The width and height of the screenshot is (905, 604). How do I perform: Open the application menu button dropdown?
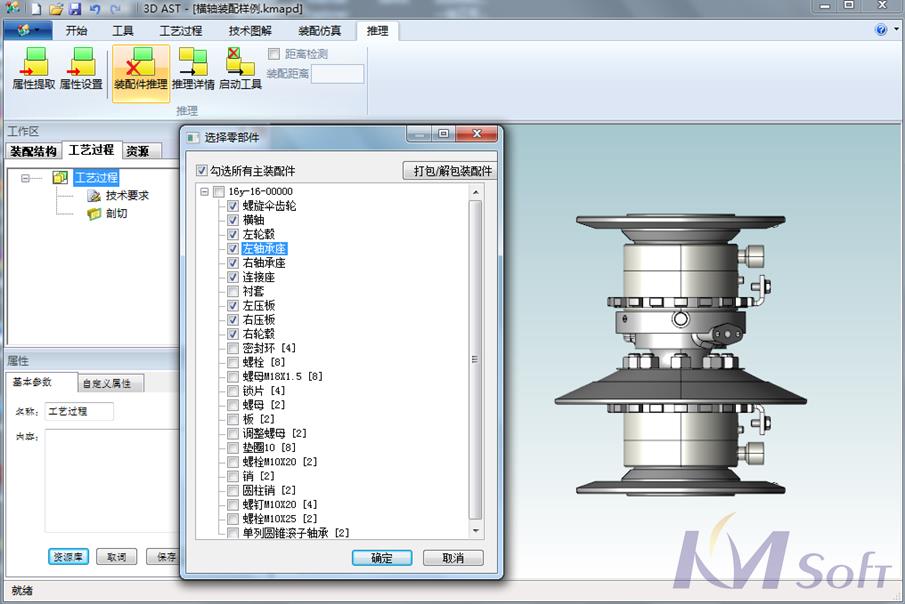(x=28, y=31)
